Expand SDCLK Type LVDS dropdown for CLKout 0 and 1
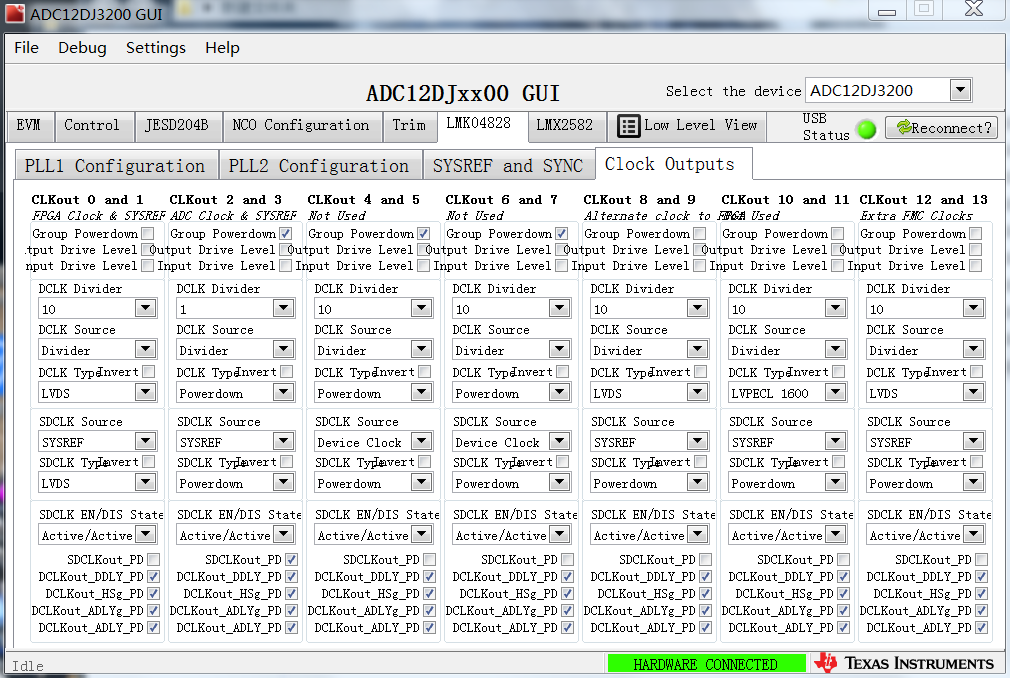The height and width of the screenshot is (678, 1010). tap(146, 482)
